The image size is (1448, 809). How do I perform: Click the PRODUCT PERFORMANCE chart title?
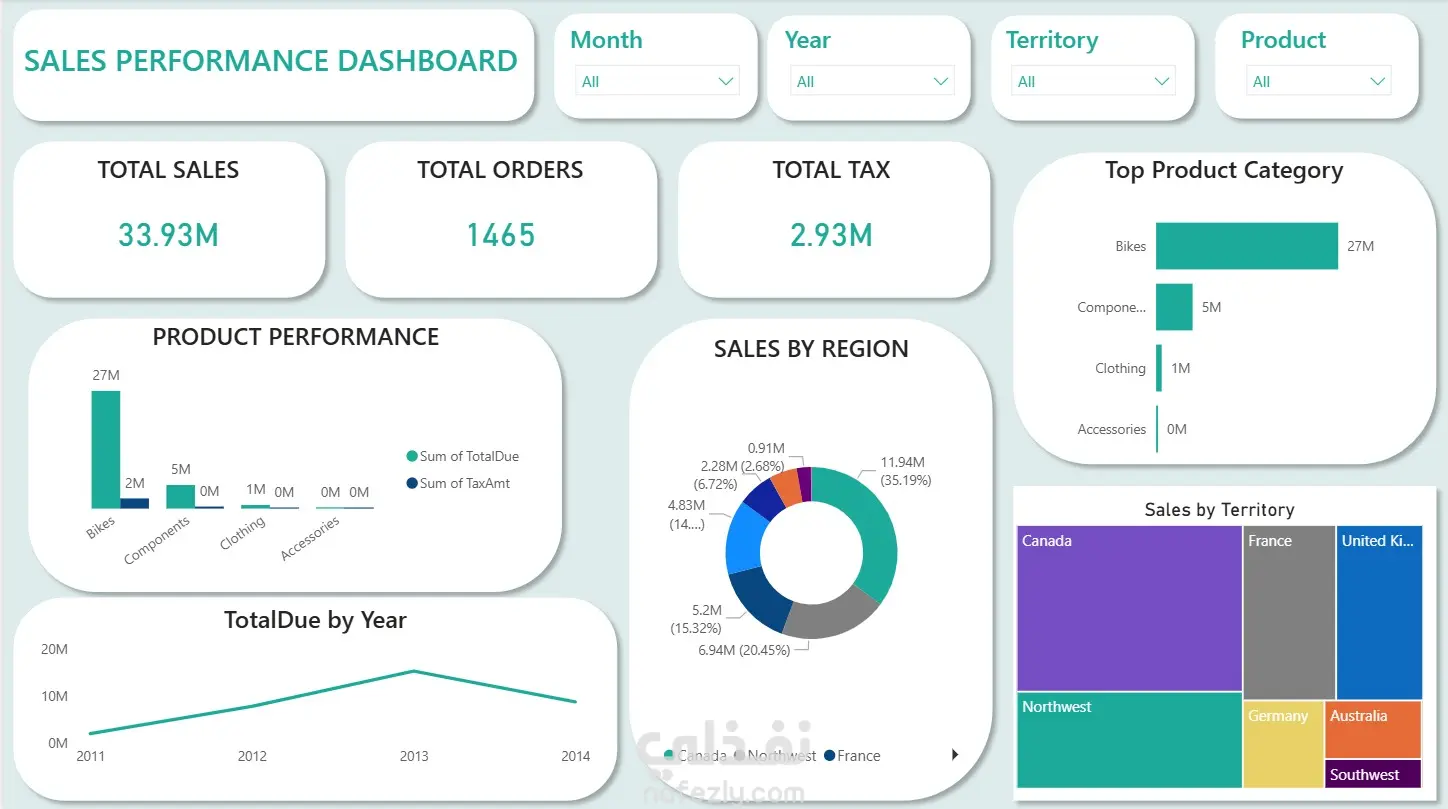[x=296, y=337]
